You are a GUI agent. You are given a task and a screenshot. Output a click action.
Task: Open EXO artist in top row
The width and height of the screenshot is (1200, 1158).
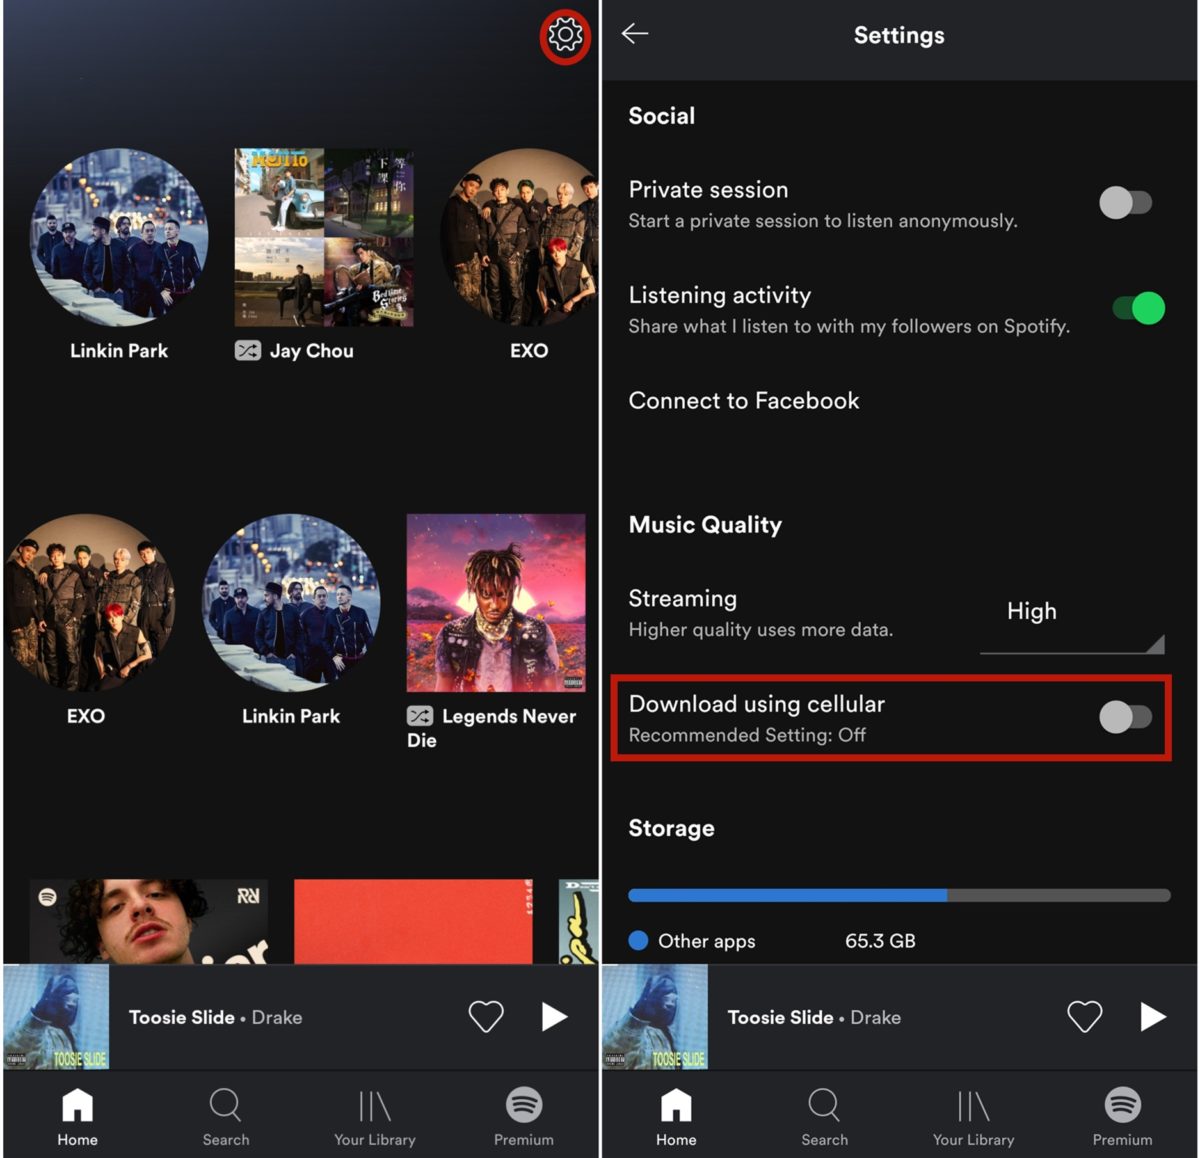click(x=520, y=237)
